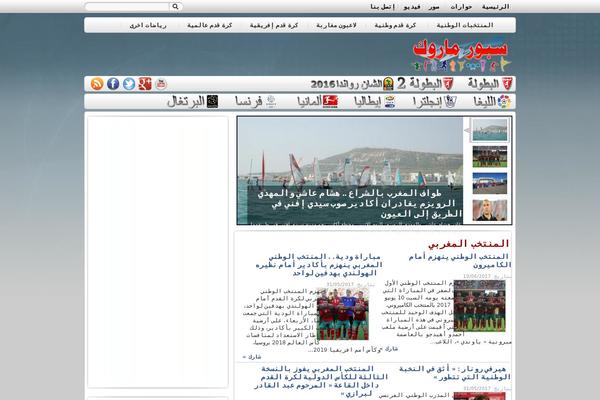Viewport: 600px width, 400px height.
Task: Select كرة قدم إفريقية navigation tab
Action: [274, 25]
